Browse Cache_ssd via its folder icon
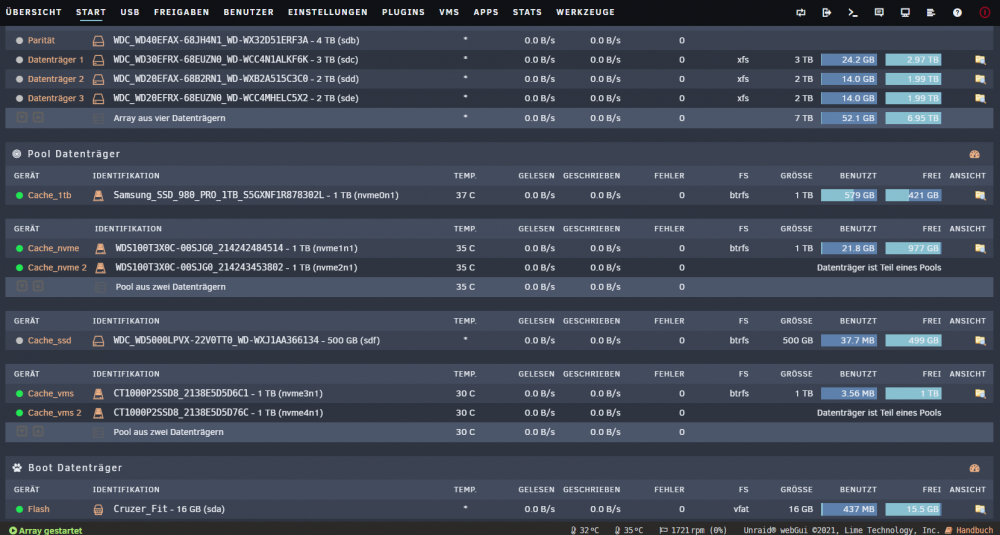This screenshot has width=1000, height=535. coord(980,341)
